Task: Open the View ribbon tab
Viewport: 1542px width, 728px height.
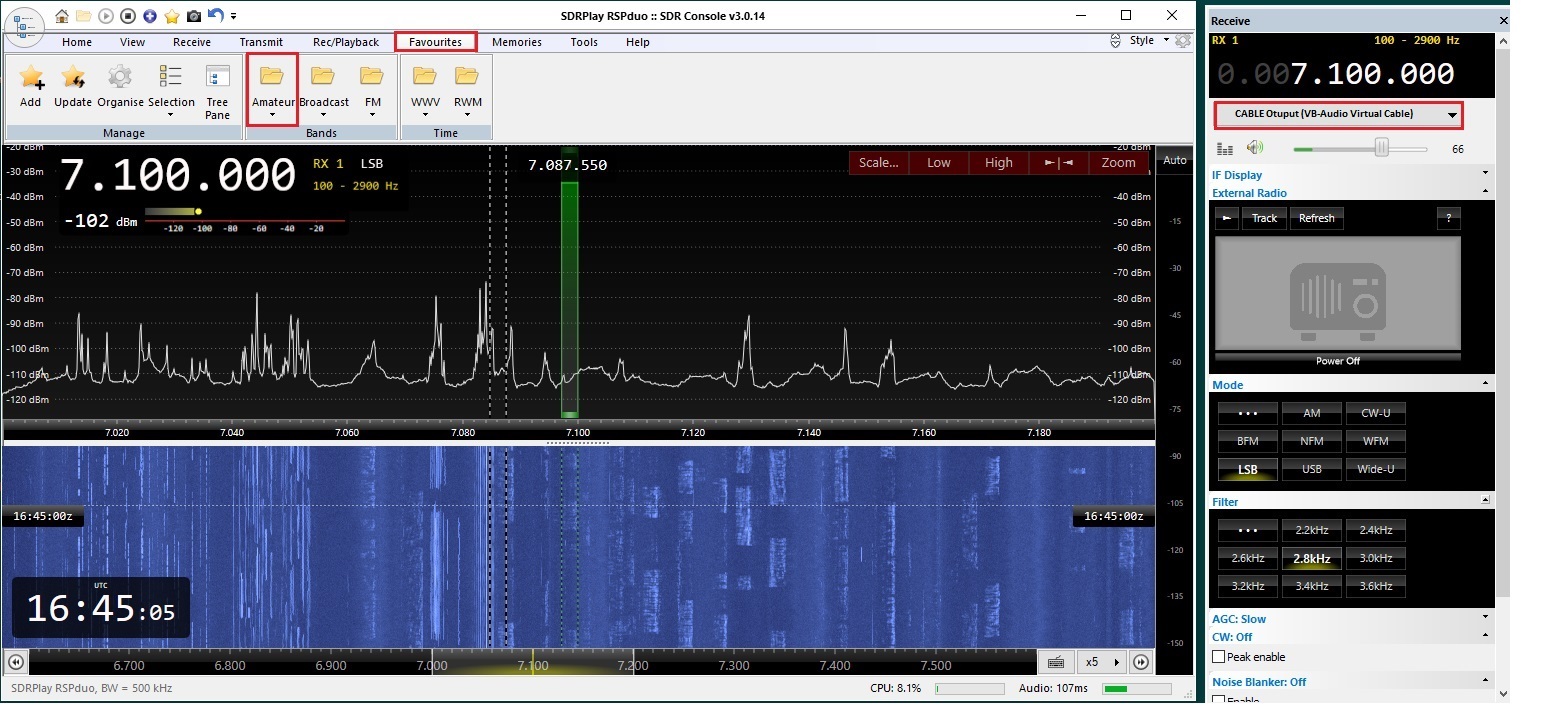Action: pos(132,42)
